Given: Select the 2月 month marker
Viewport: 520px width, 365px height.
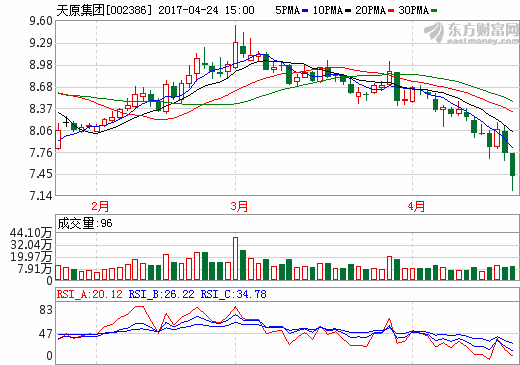Looking at the screenshot, I should 100,206.
